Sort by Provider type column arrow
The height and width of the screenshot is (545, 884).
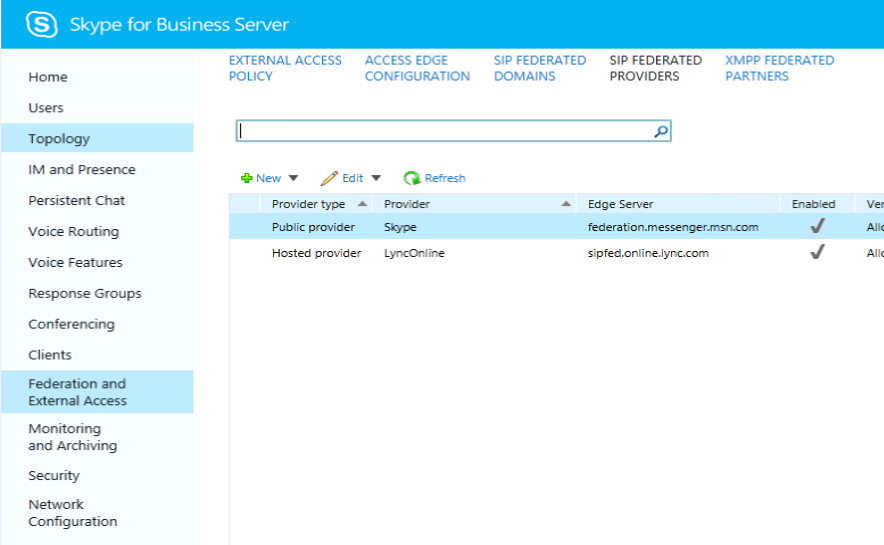tap(363, 203)
